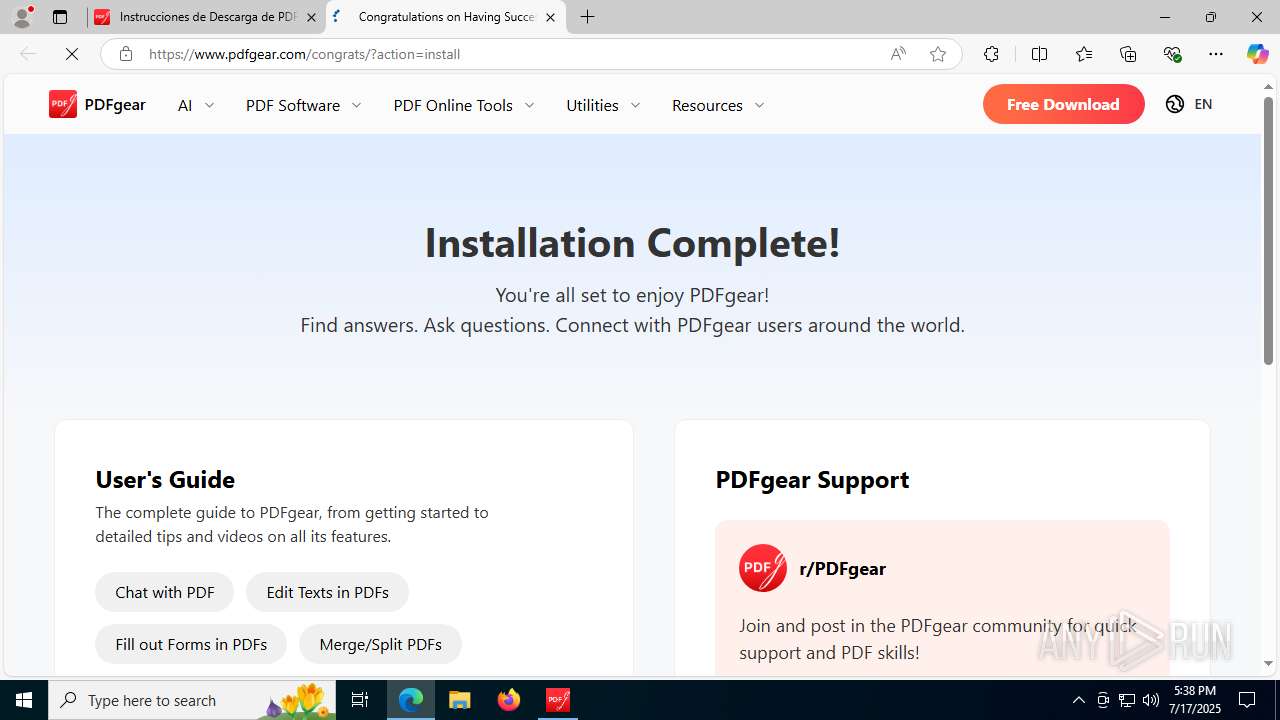
Task: Launch Firefox from taskbar
Action: click(x=509, y=700)
